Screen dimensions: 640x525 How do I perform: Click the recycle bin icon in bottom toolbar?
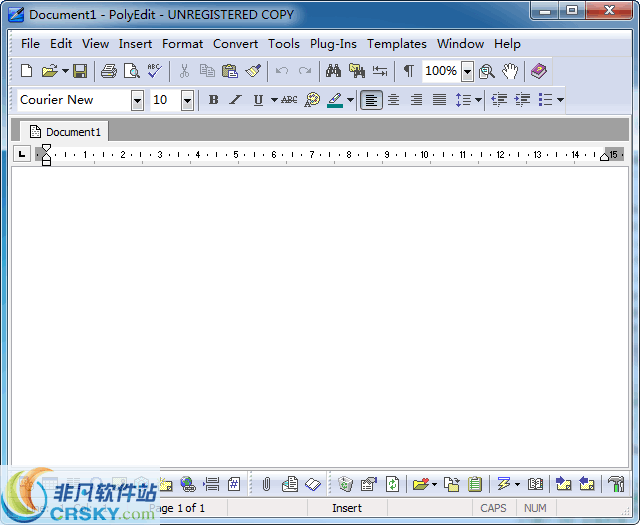345,485
